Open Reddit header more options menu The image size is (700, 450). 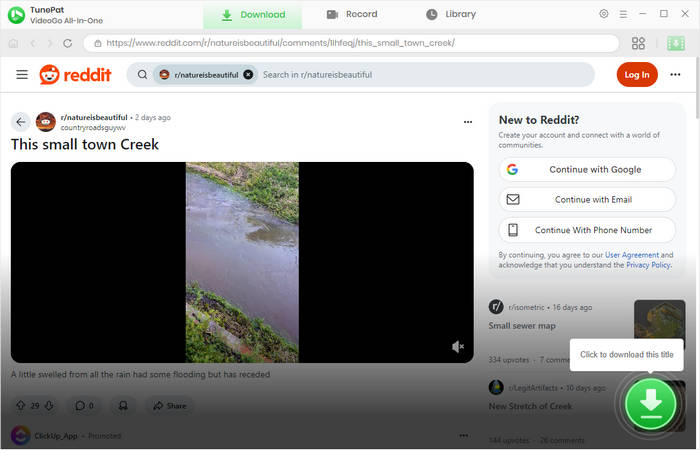pyautogui.click(x=675, y=75)
